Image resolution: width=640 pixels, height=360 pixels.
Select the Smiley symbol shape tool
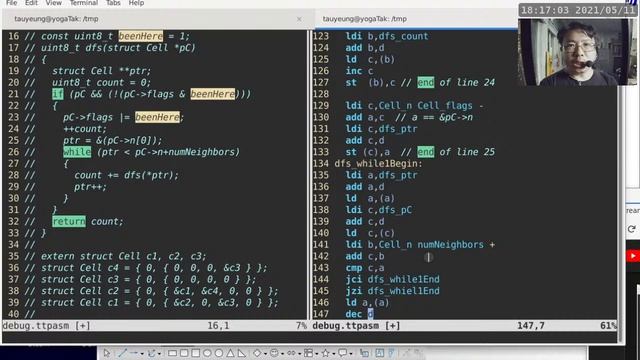(x=274, y=353)
